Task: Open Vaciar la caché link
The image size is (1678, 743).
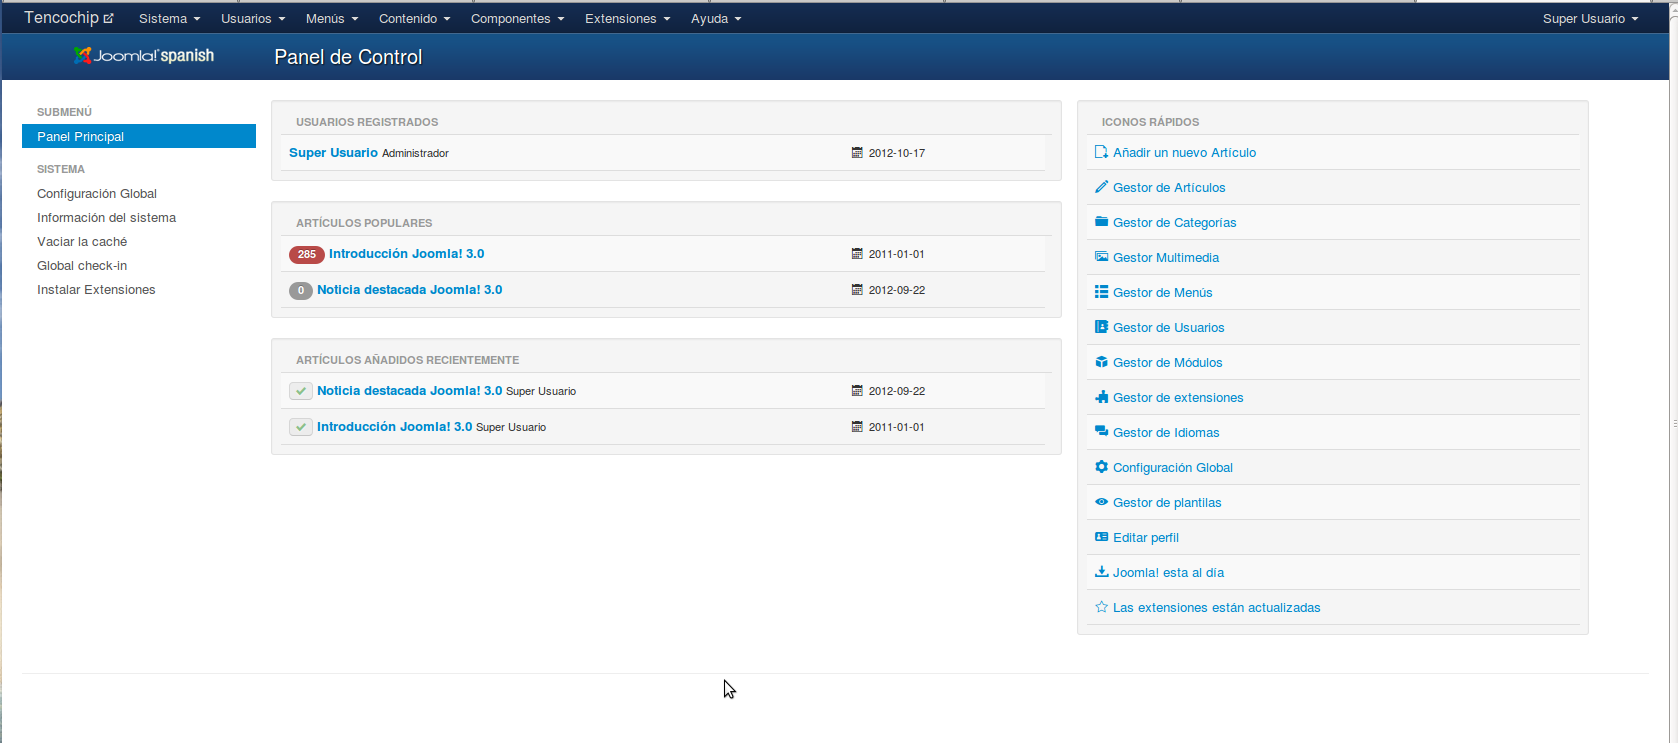Action: tap(82, 242)
